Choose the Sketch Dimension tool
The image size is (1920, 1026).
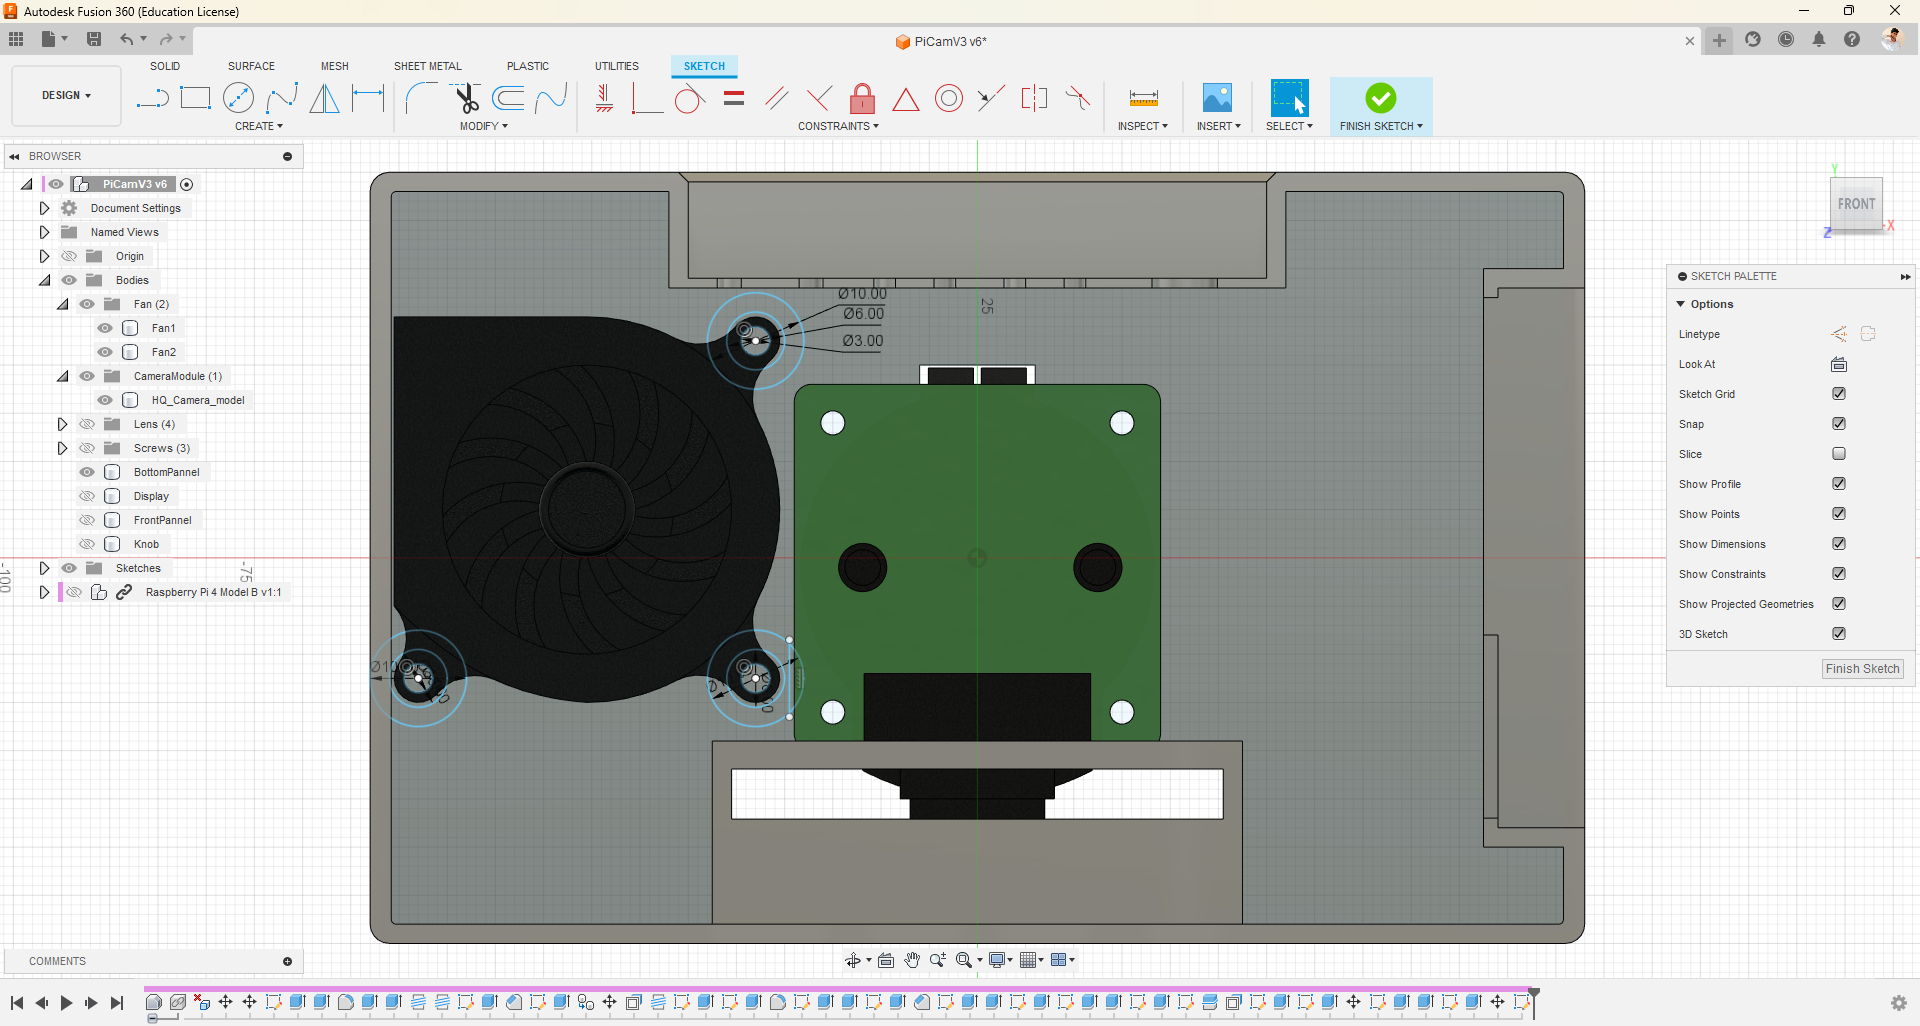tap(368, 98)
